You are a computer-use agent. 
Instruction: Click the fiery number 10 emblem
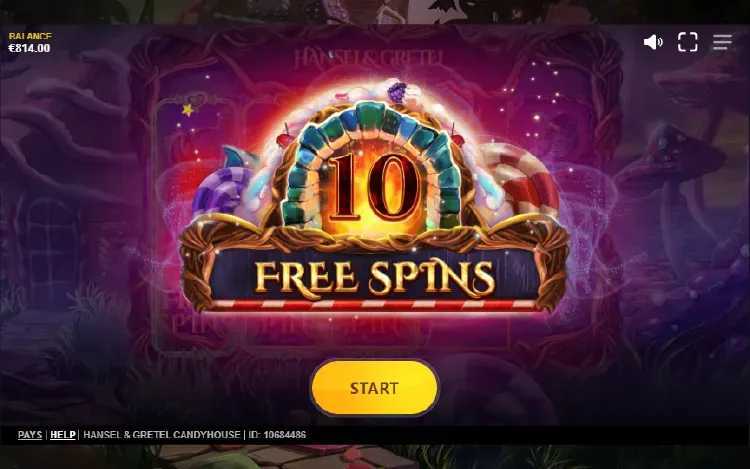(374, 188)
